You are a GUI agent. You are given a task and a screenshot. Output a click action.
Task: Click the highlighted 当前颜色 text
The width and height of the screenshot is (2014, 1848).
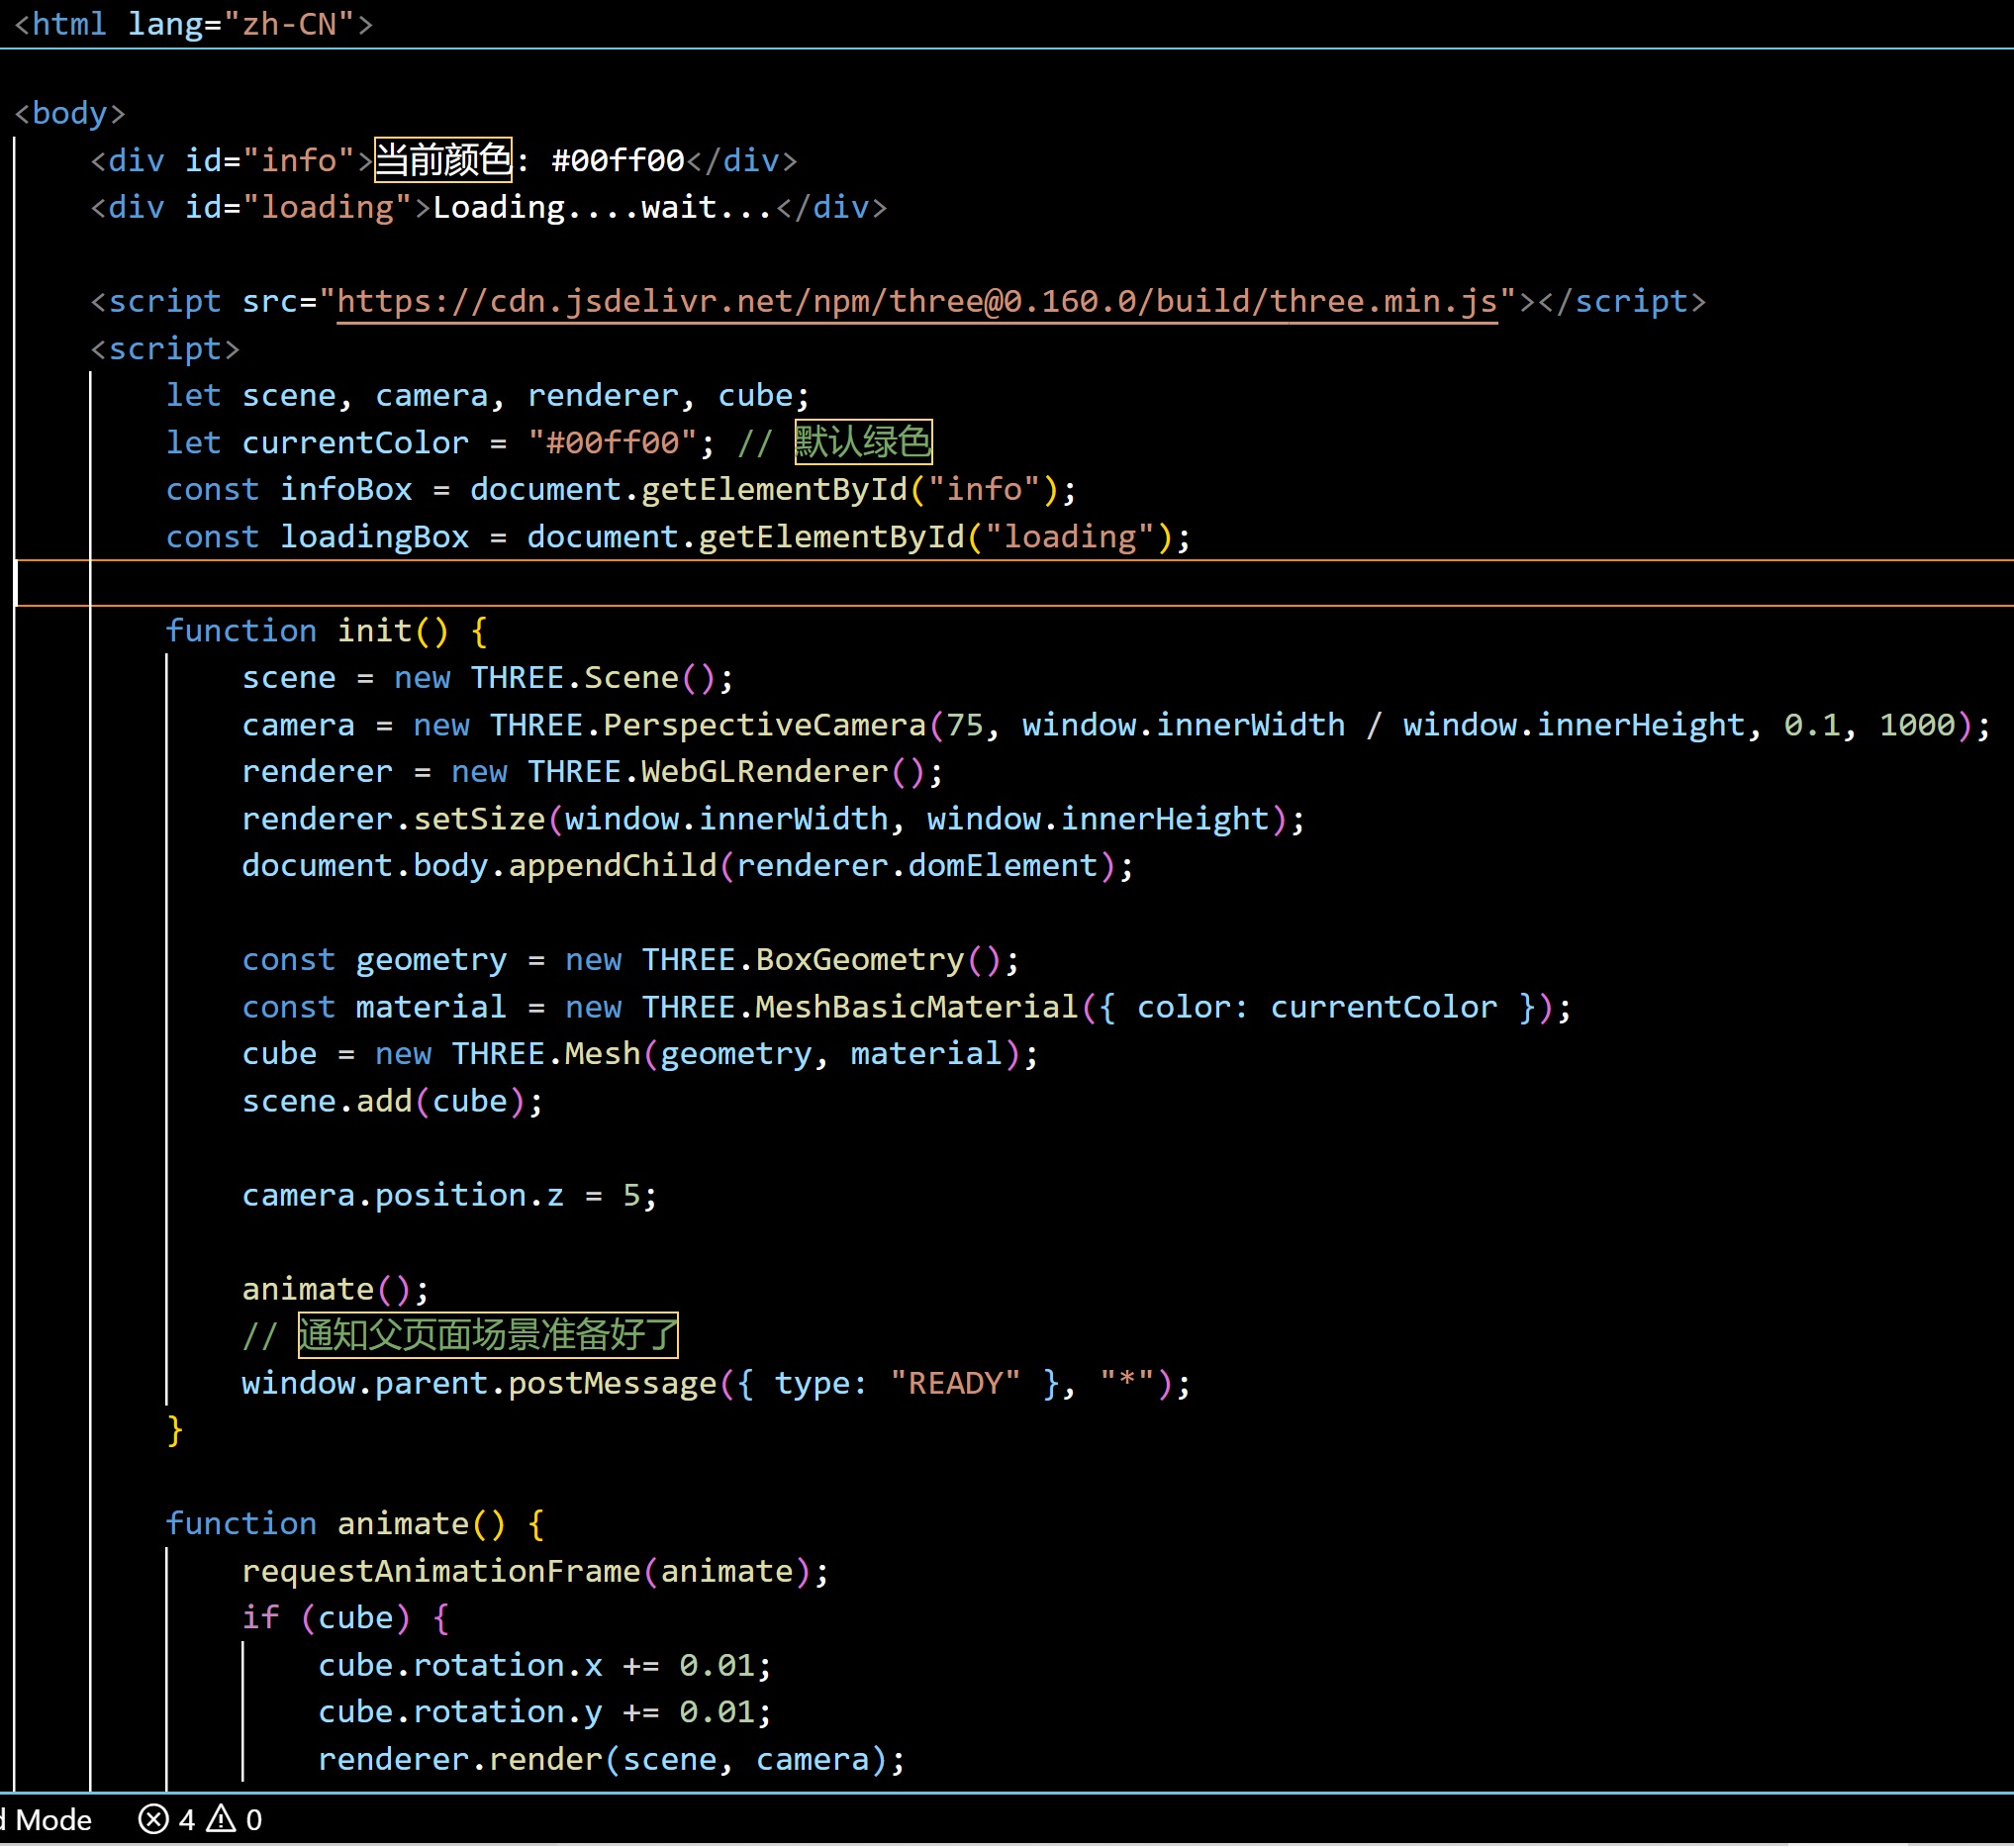point(442,160)
